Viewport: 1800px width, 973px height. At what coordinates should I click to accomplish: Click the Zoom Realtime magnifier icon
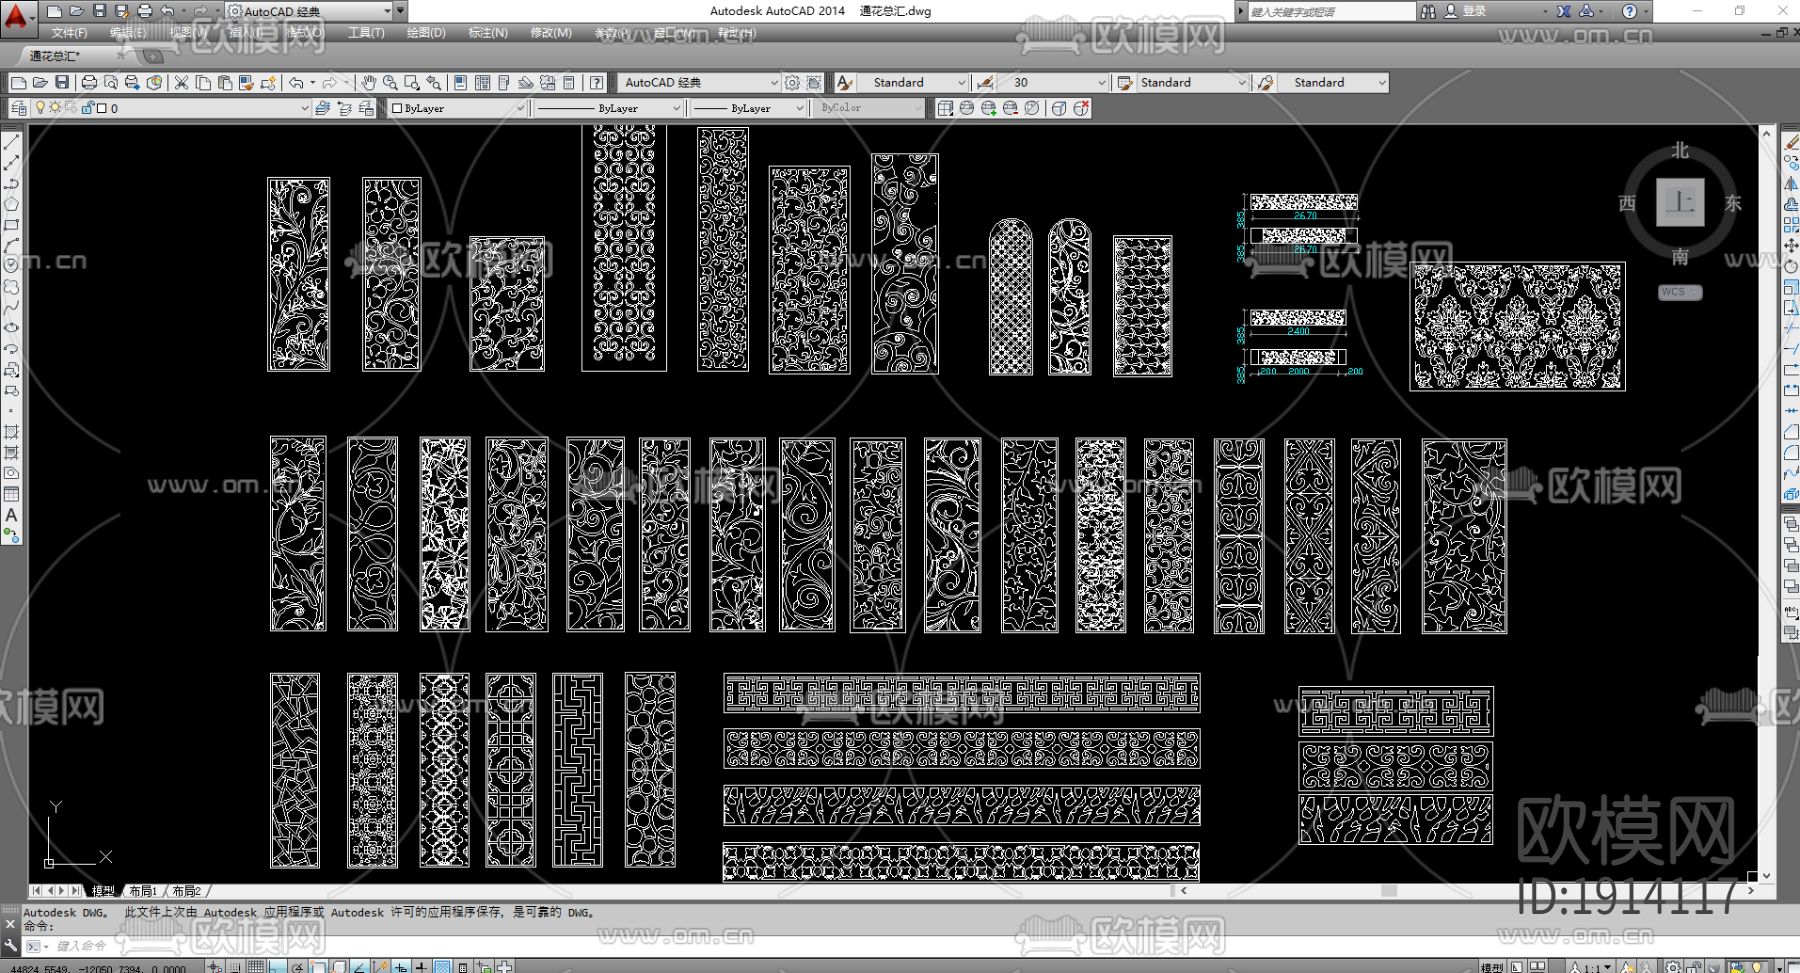pyautogui.click(x=390, y=83)
